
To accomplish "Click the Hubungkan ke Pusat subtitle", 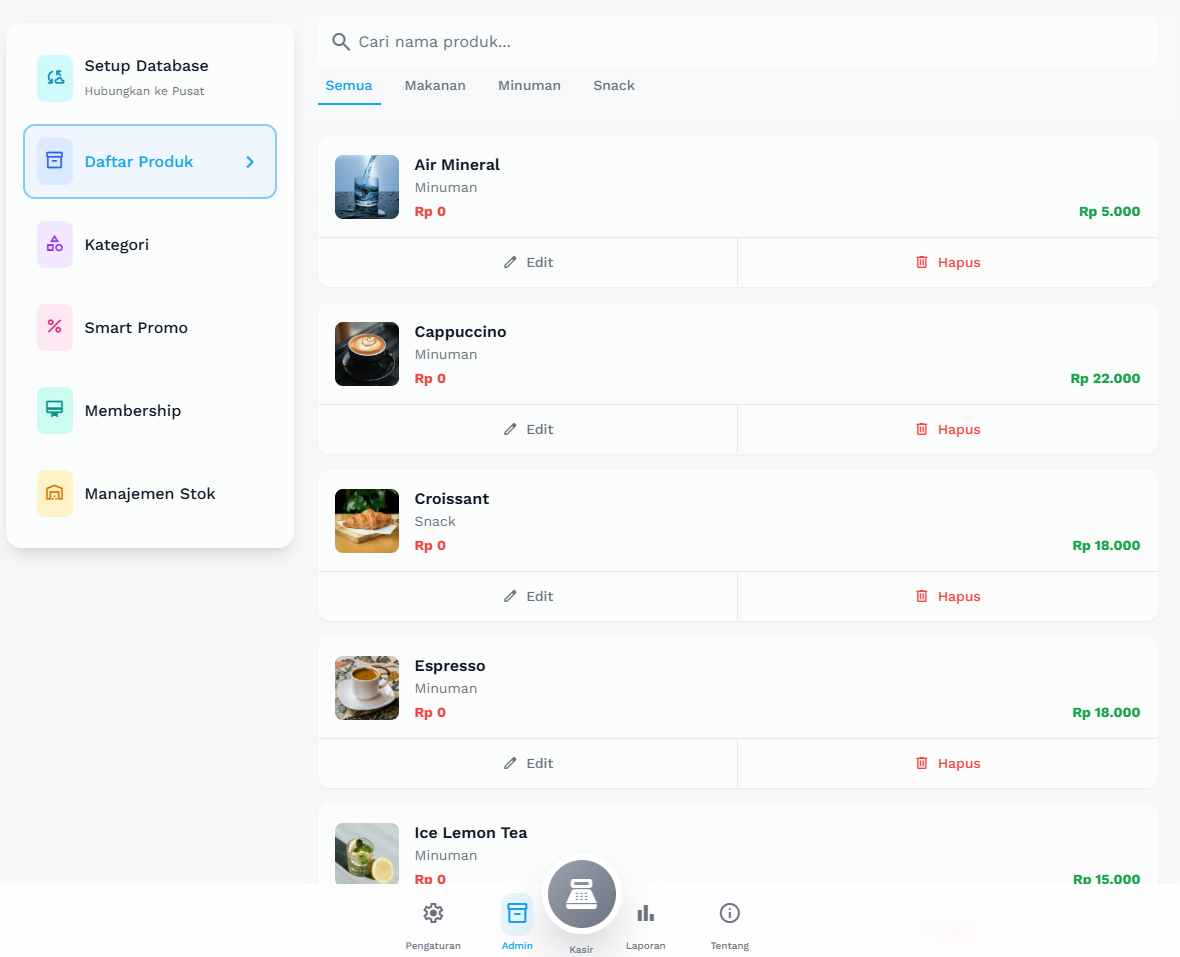I will [x=144, y=91].
